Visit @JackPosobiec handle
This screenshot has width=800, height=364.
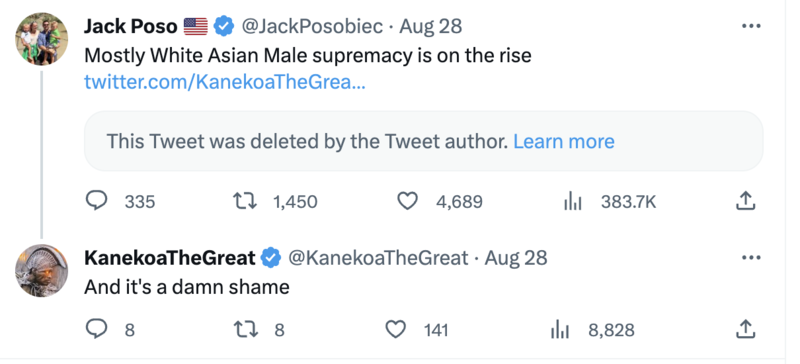[x=311, y=27]
